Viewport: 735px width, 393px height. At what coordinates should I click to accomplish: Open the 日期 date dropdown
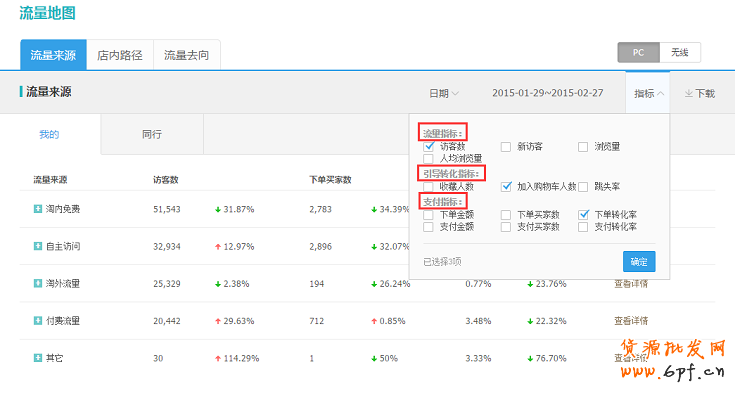[x=444, y=93]
